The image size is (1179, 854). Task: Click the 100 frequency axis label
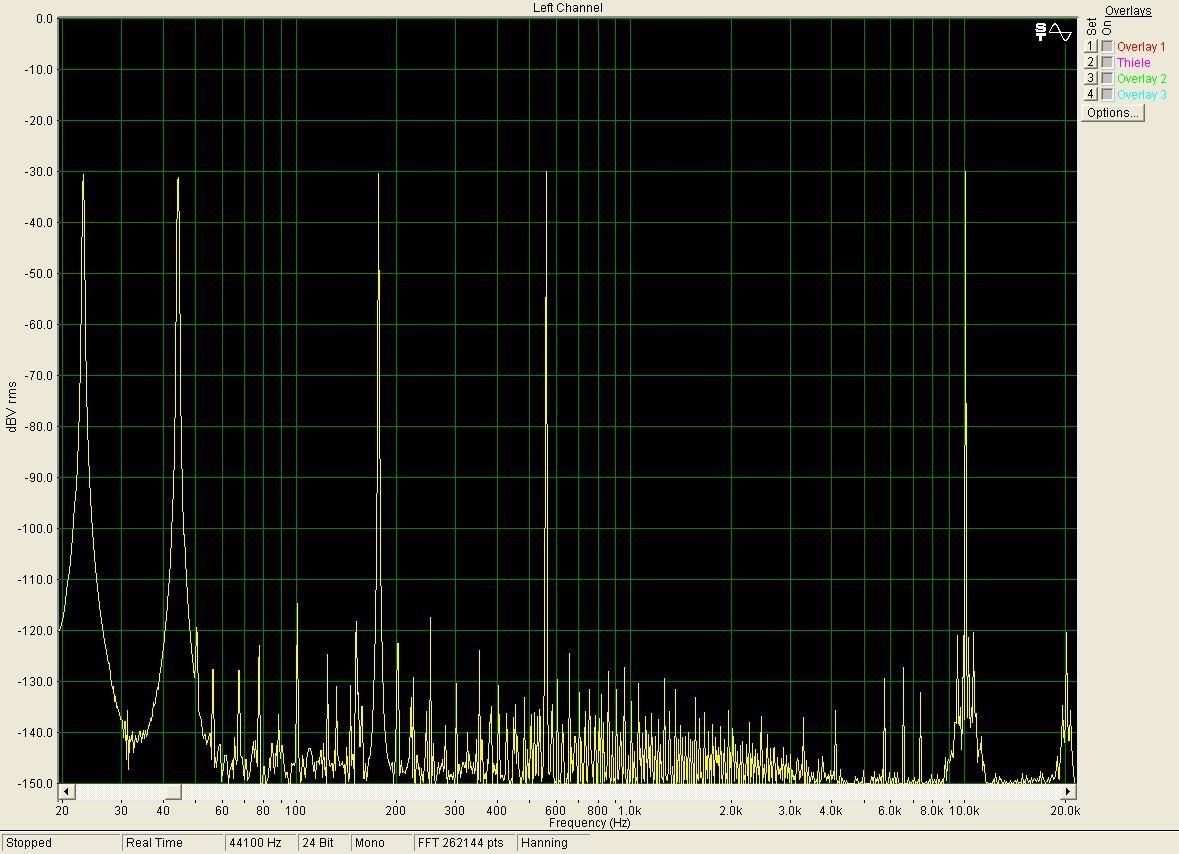(296, 810)
